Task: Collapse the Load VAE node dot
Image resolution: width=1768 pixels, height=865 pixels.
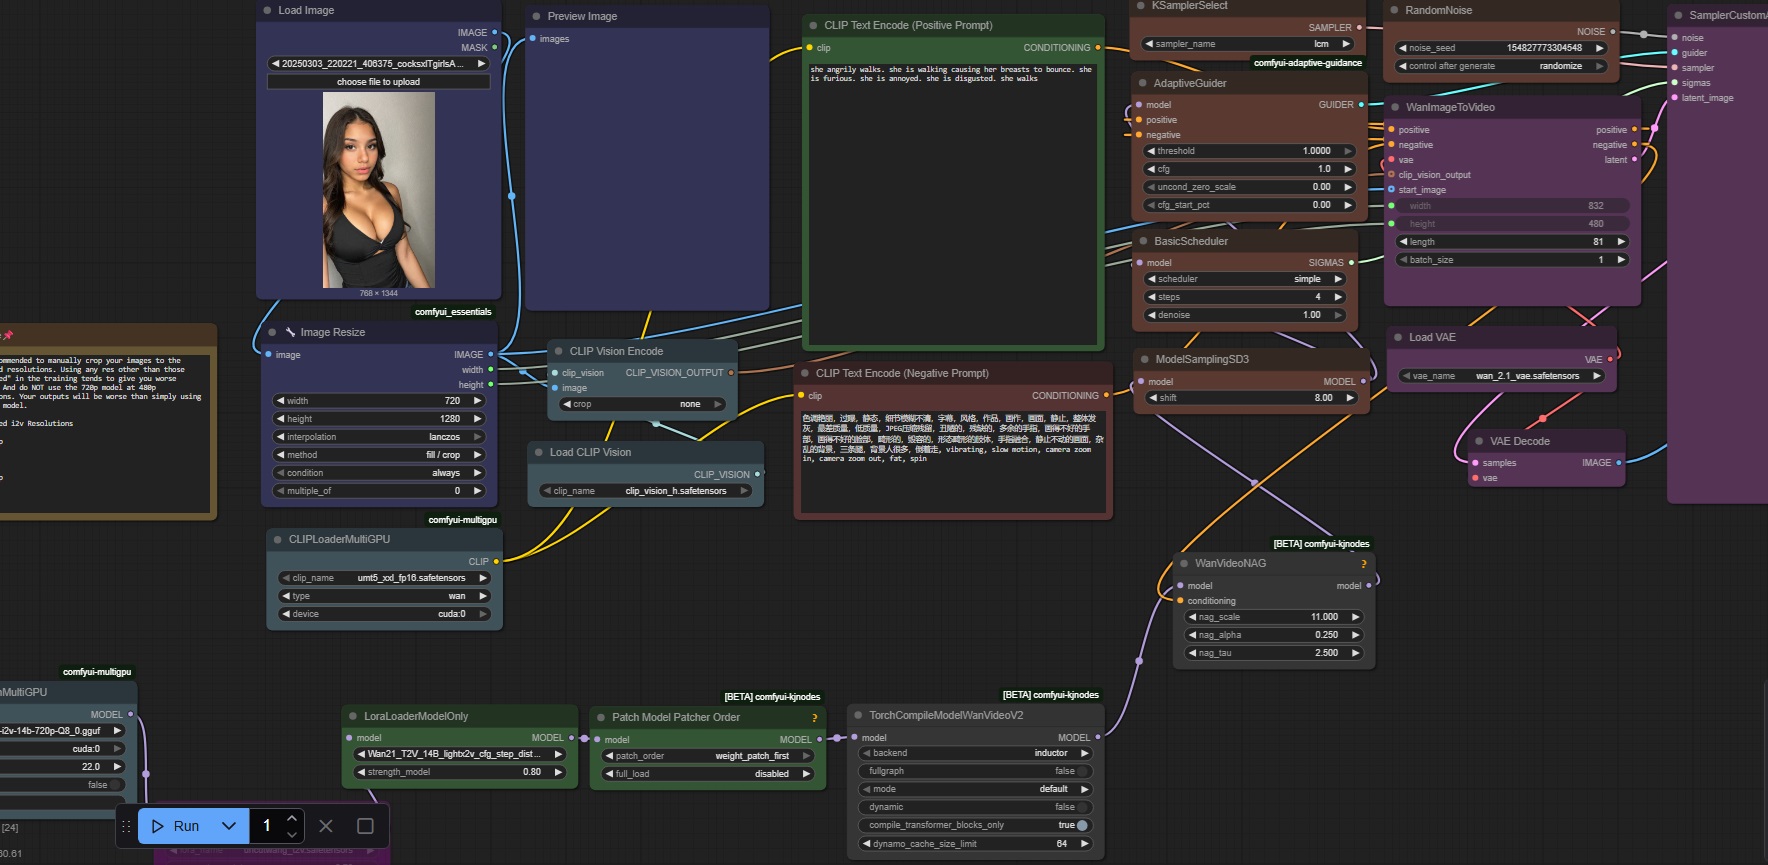Action: pyautogui.click(x=1398, y=337)
